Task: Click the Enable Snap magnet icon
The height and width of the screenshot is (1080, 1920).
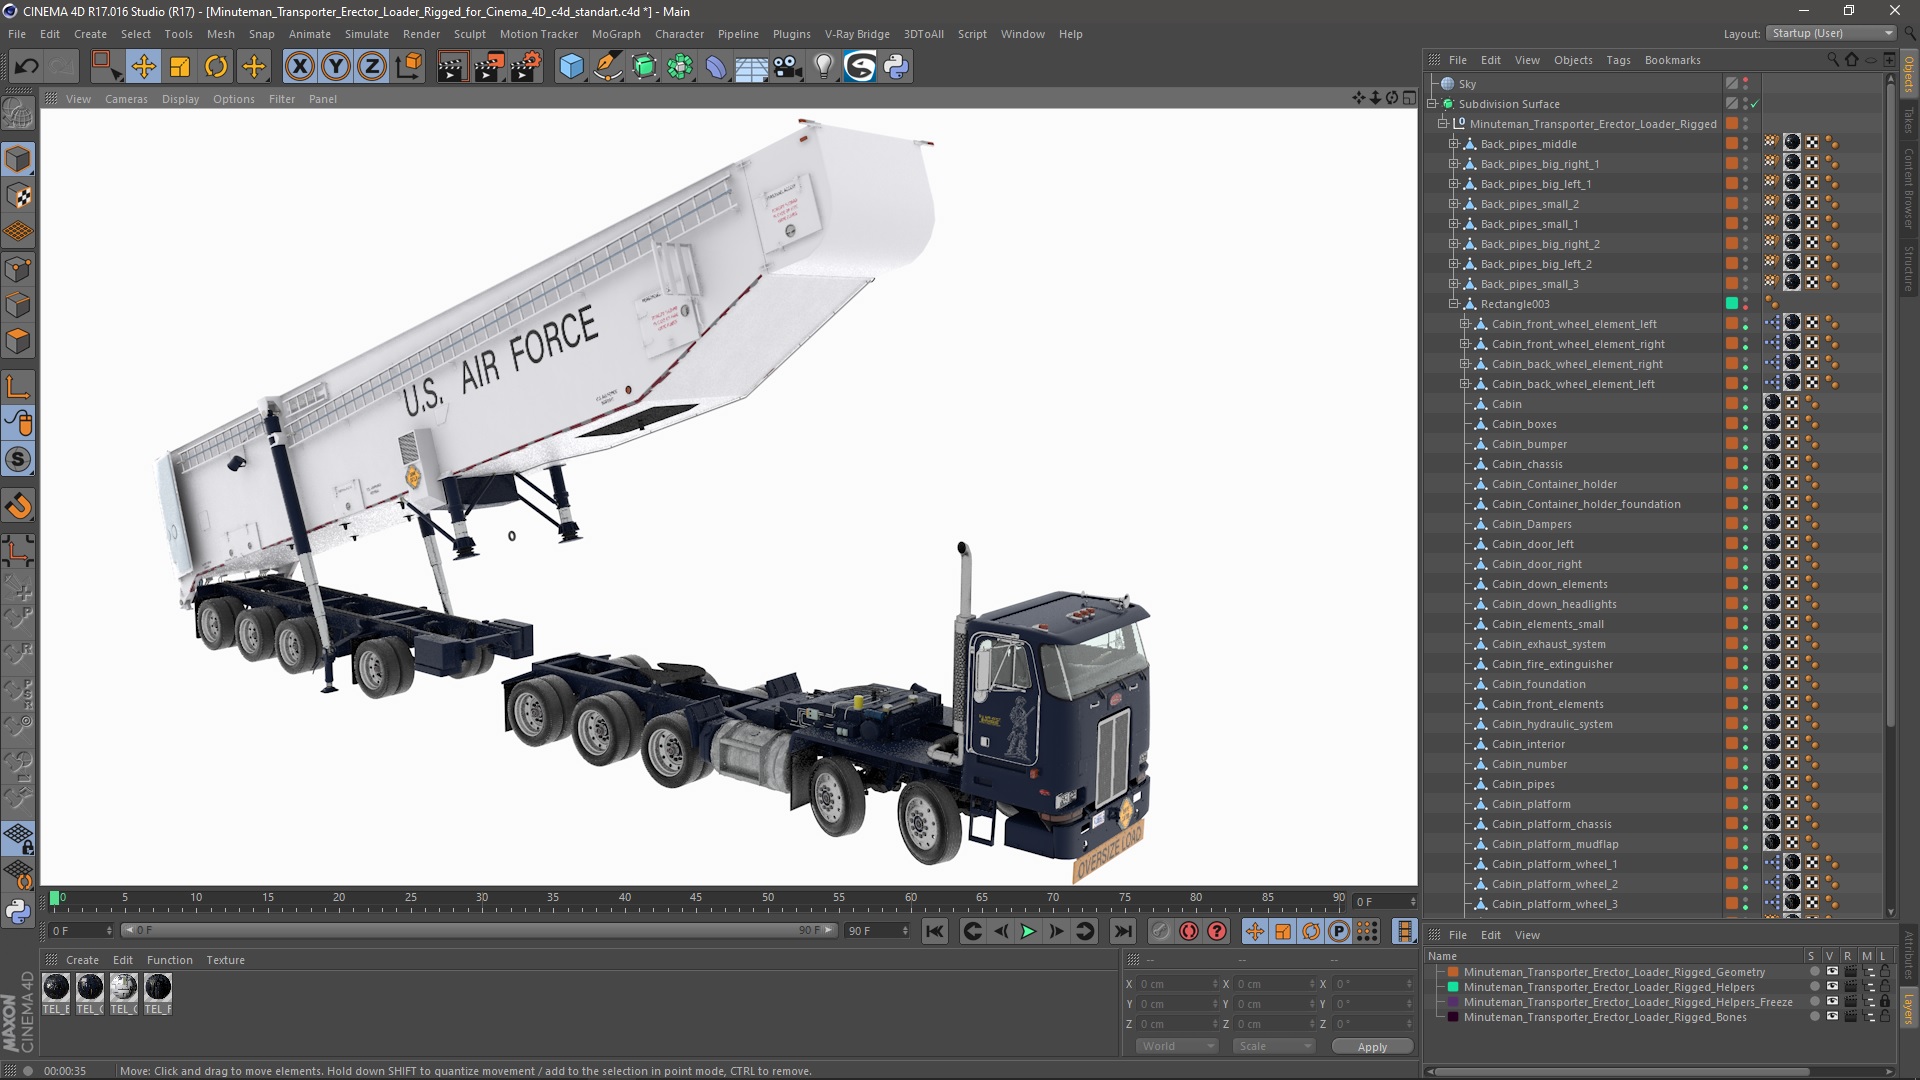Action: tap(18, 506)
